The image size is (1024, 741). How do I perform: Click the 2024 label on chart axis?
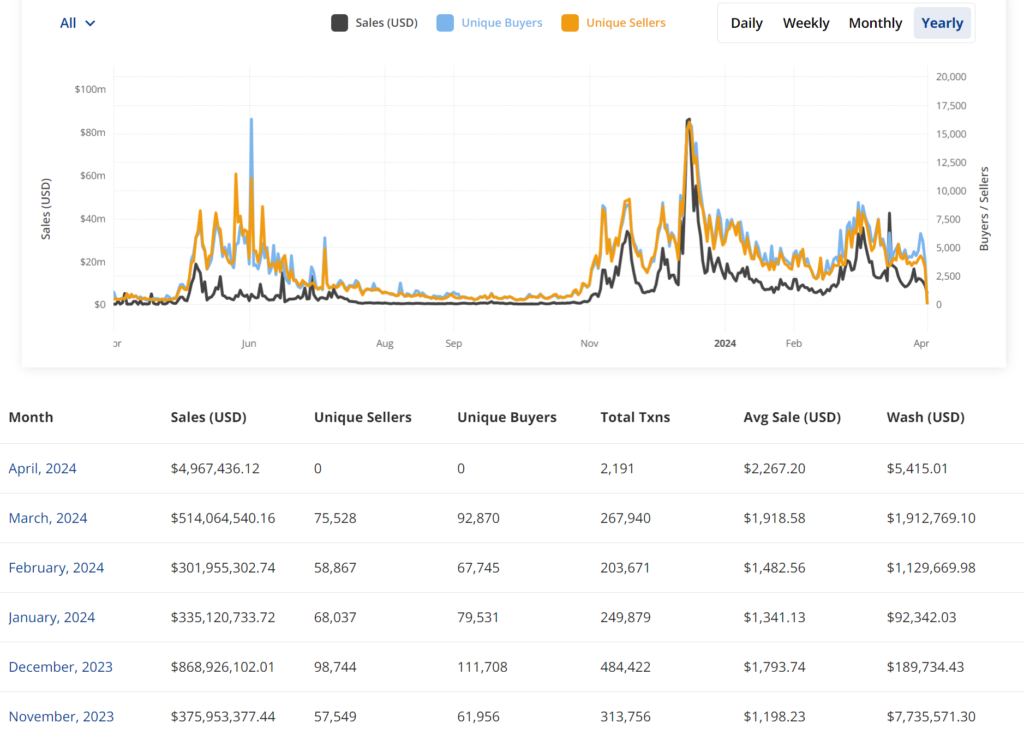[x=725, y=343]
